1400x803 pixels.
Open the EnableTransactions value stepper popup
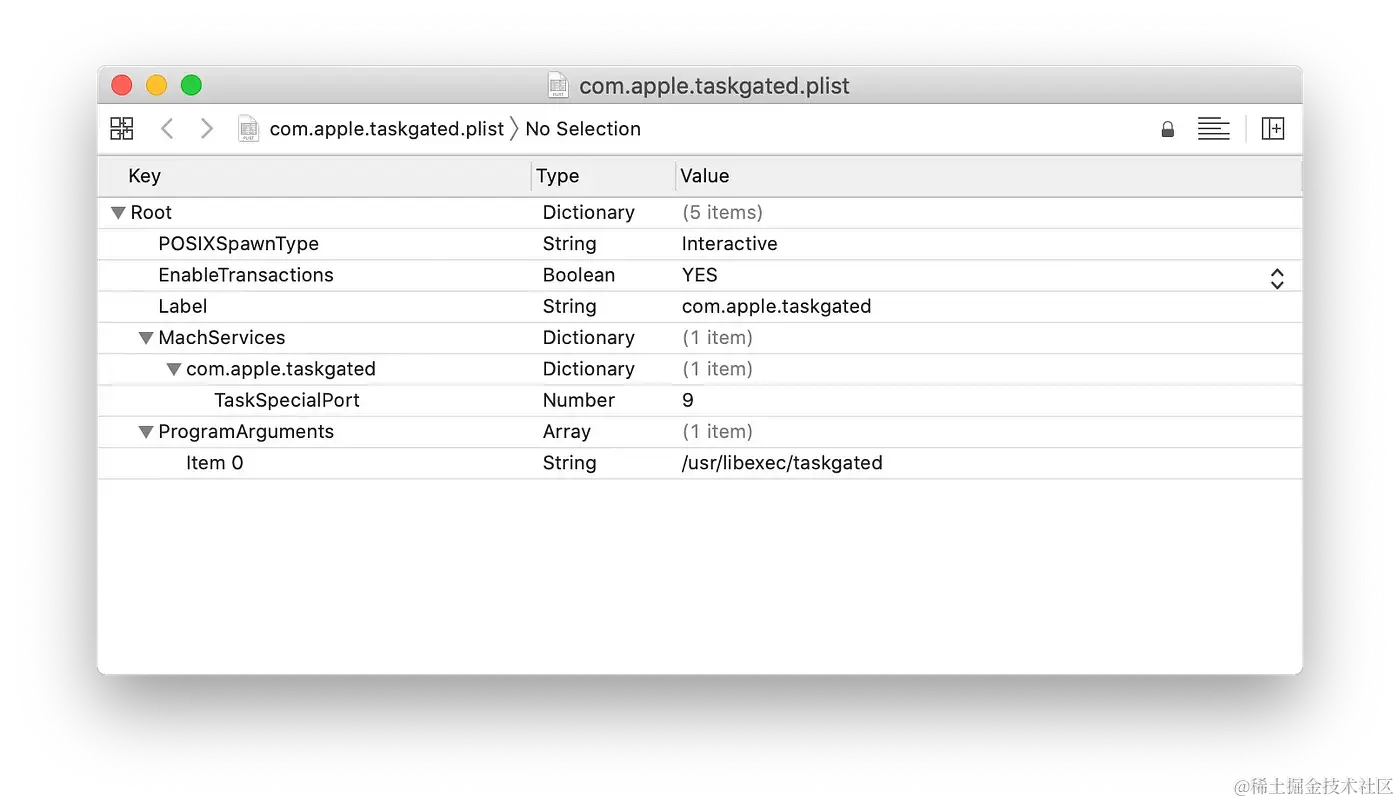point(1277,278)
